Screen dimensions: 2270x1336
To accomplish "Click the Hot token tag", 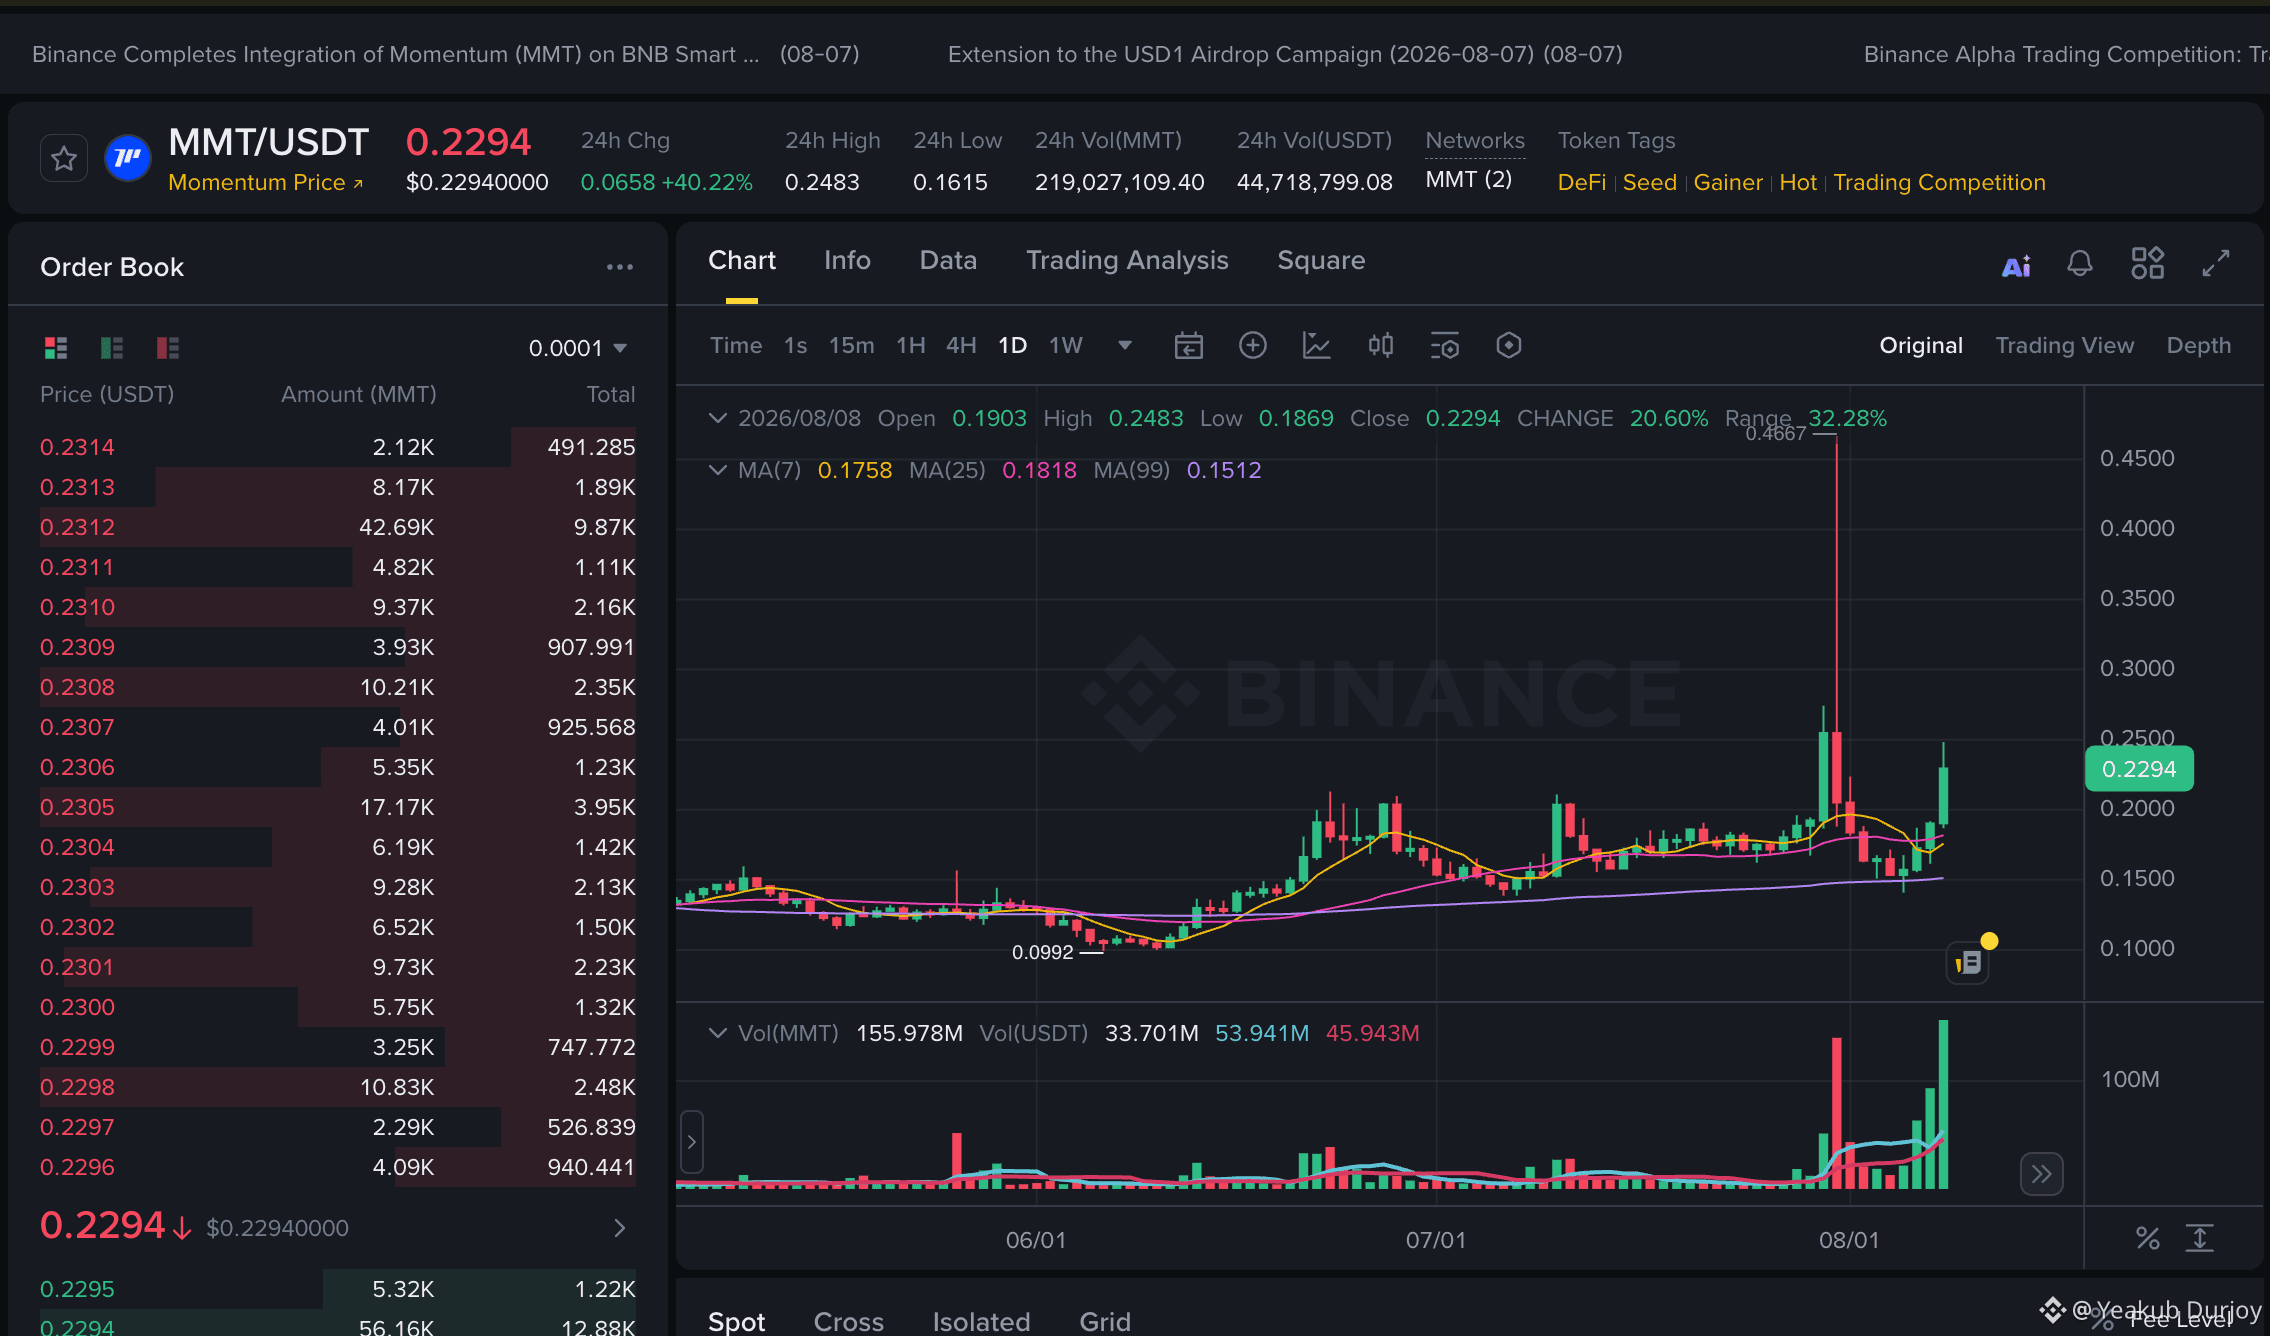I will click(1798, 183).
